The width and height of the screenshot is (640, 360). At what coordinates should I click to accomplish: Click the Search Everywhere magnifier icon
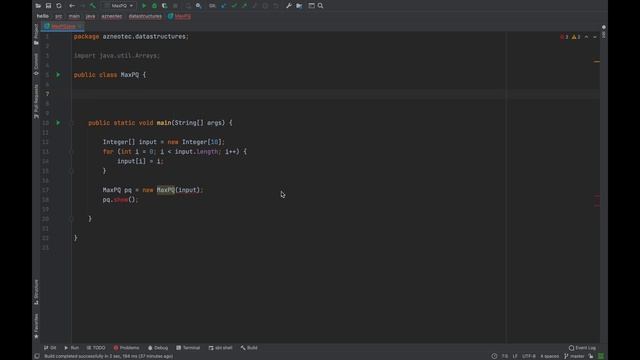click(x=320, y=6)
